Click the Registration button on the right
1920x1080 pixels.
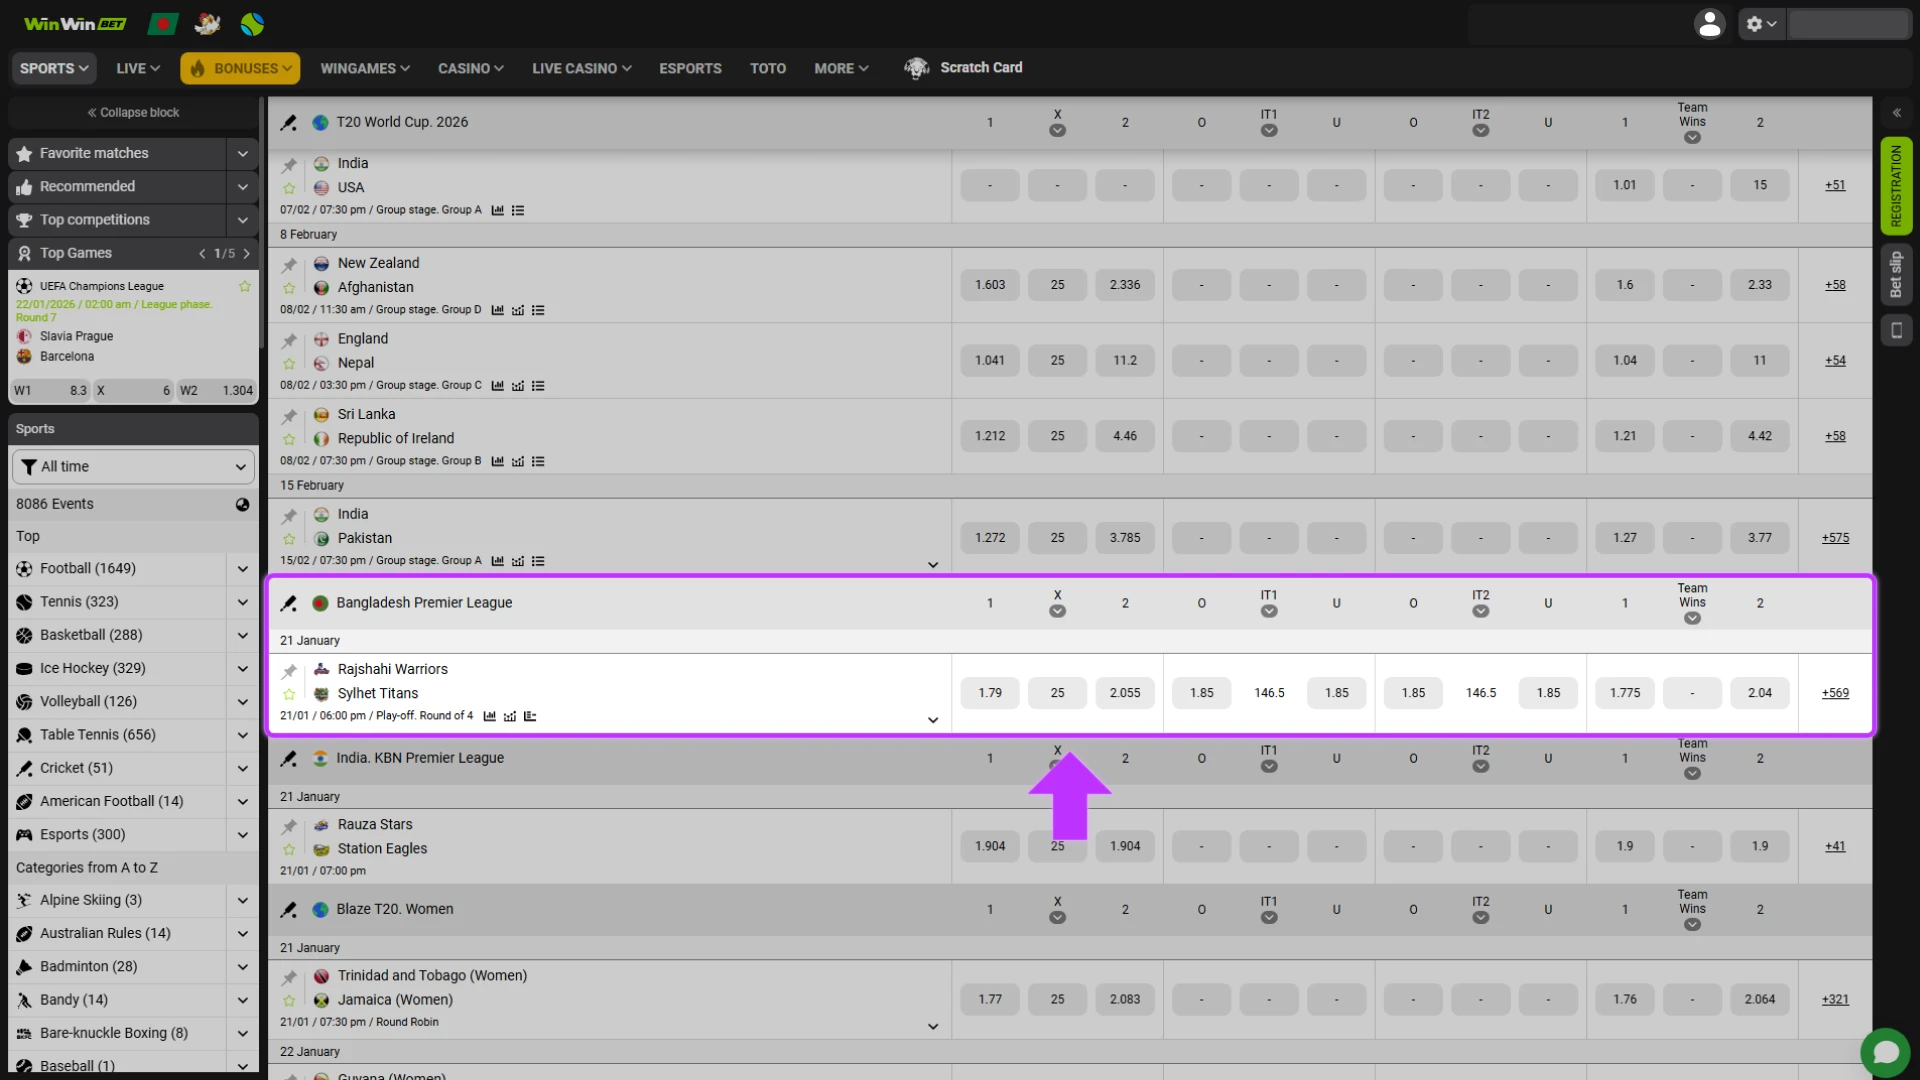click(1896, 185)
